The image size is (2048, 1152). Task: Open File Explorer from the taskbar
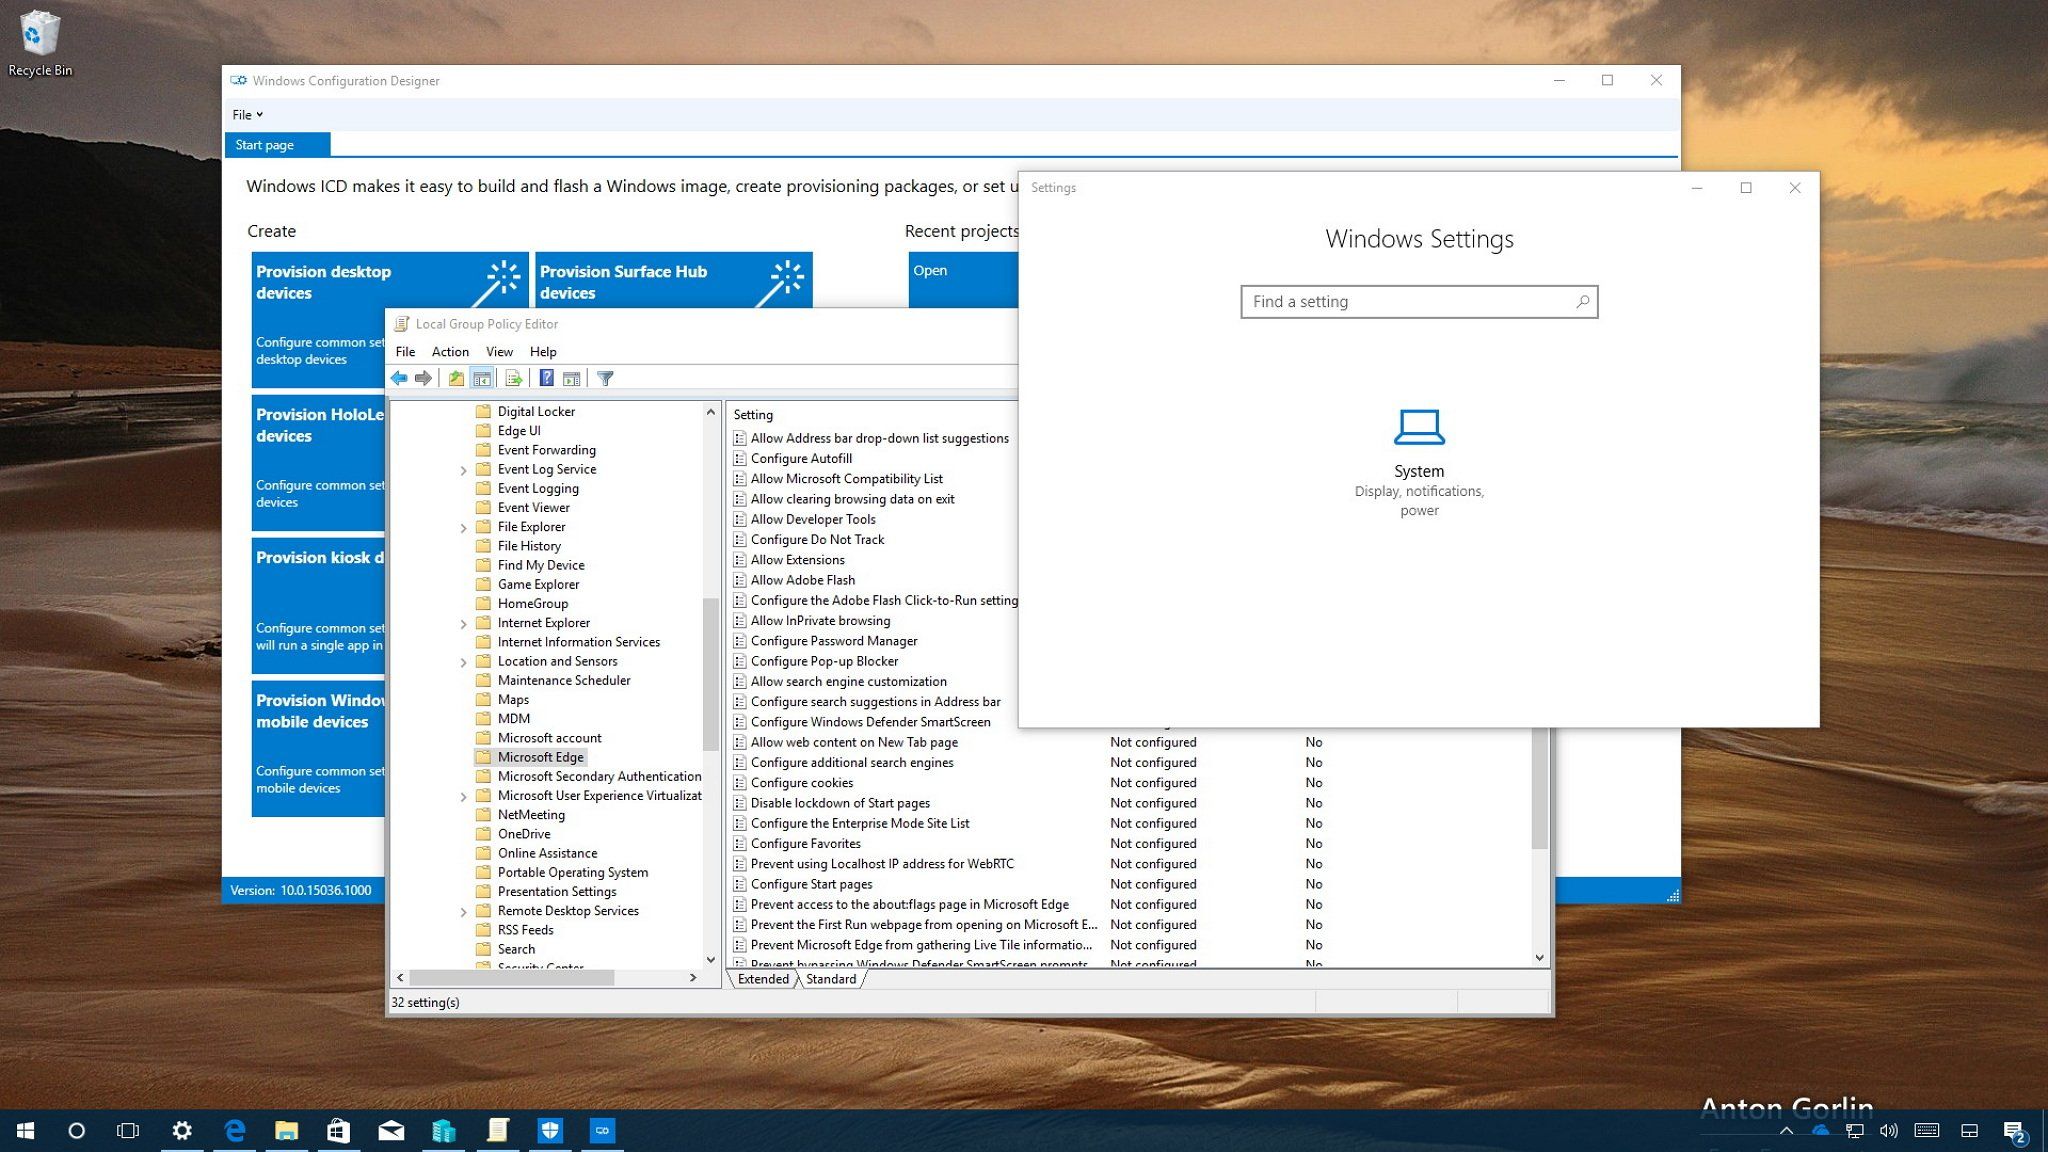(287, 1131)
